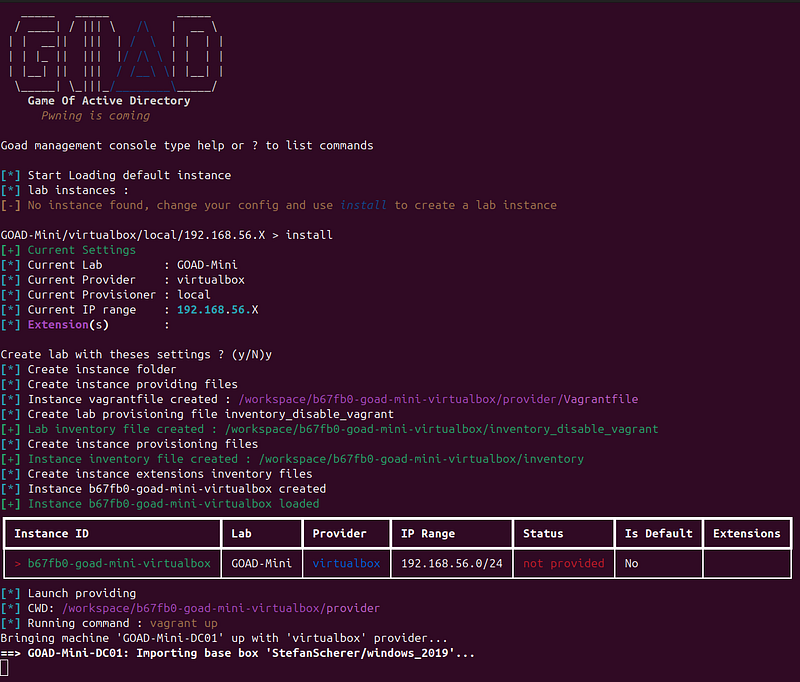The height and width of the screenshot is (682, 800).
Task: Click the 'Game Of Active Directory' title text
Action: click(109, 100)
